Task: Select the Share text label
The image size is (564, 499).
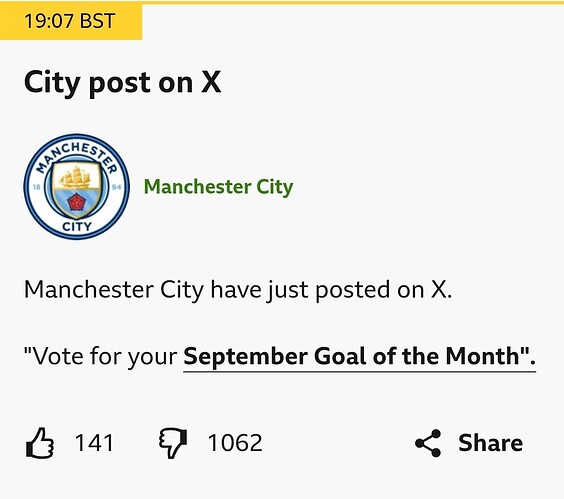Action: click(x=490, y=443)
